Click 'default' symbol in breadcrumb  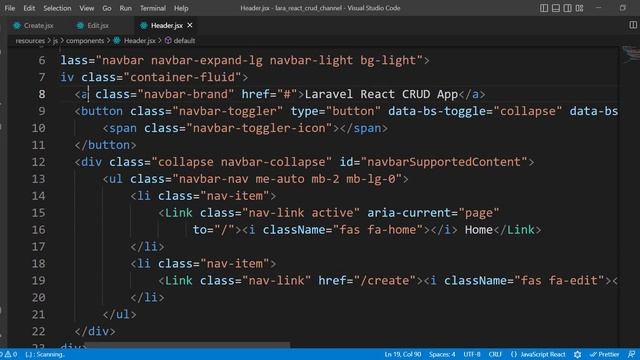(184, 41)
